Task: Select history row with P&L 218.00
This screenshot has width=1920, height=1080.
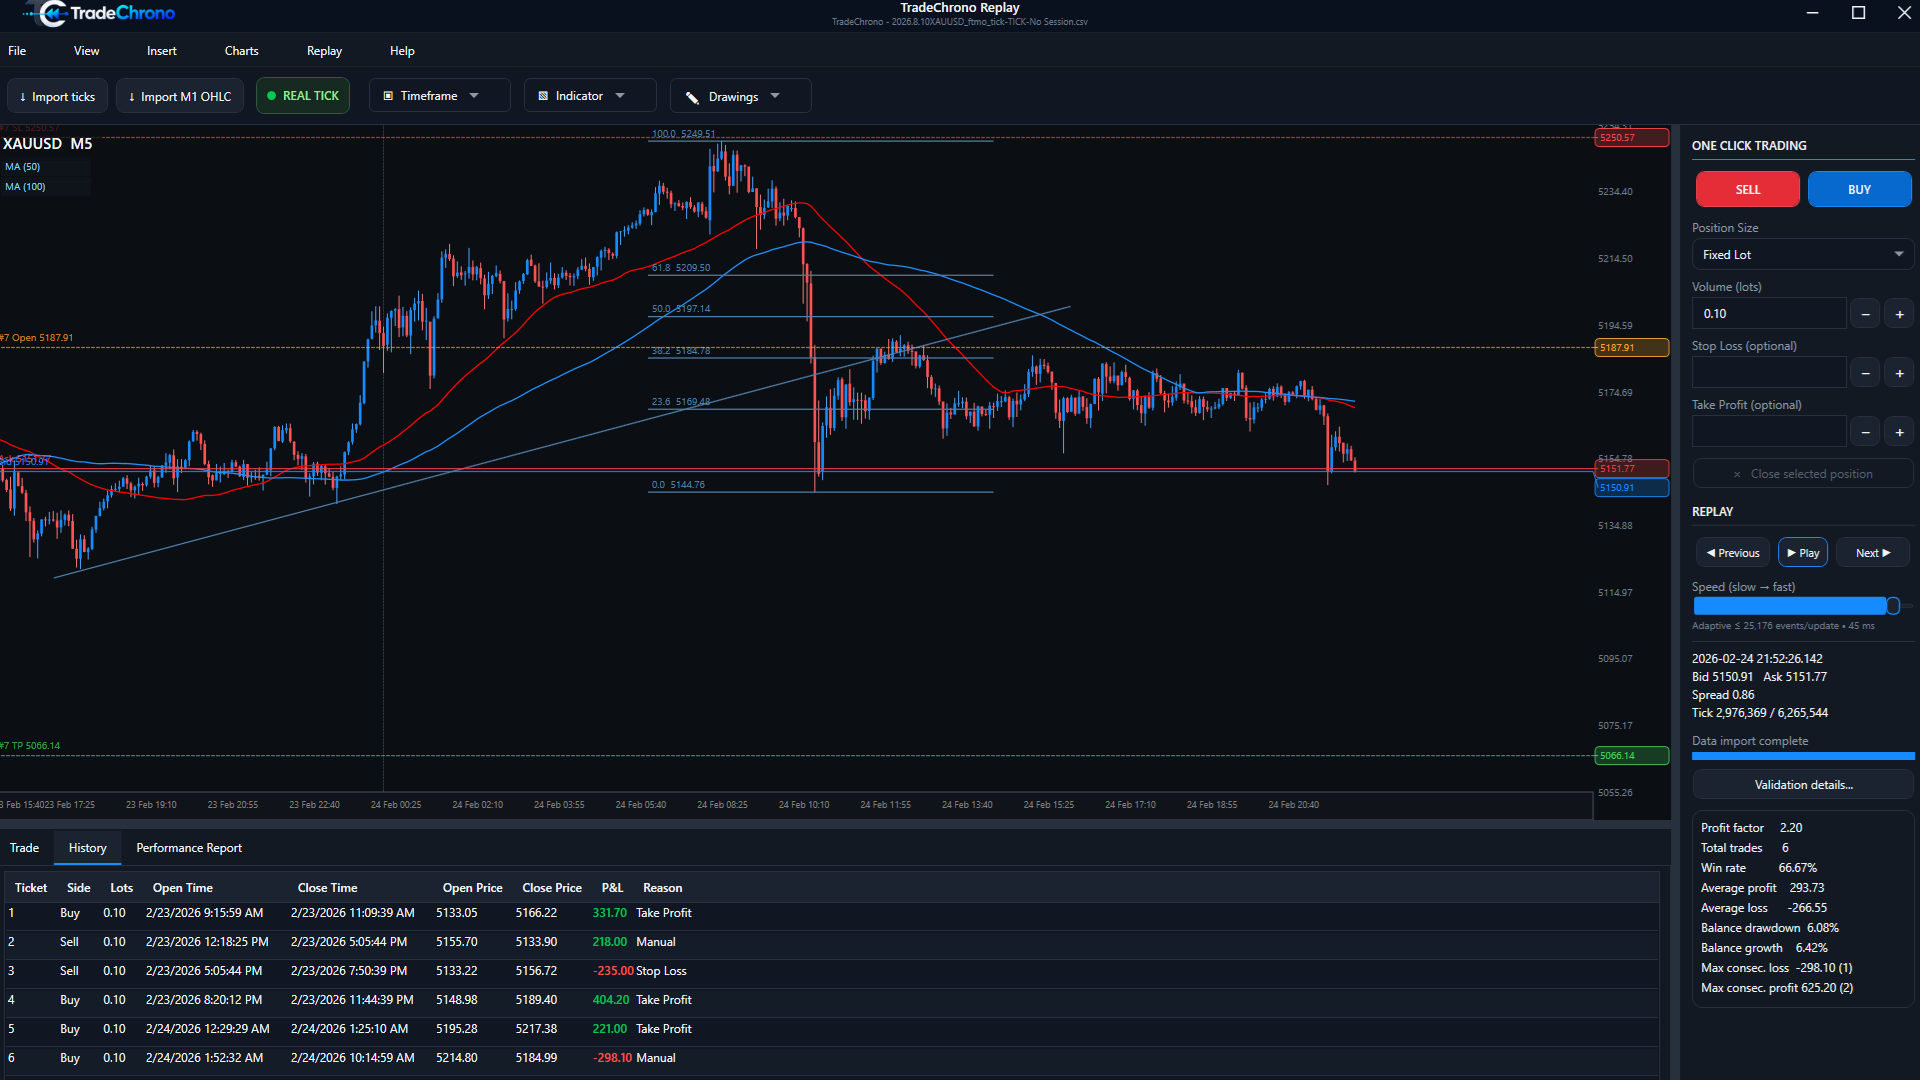Action: (x=832, y=942)
